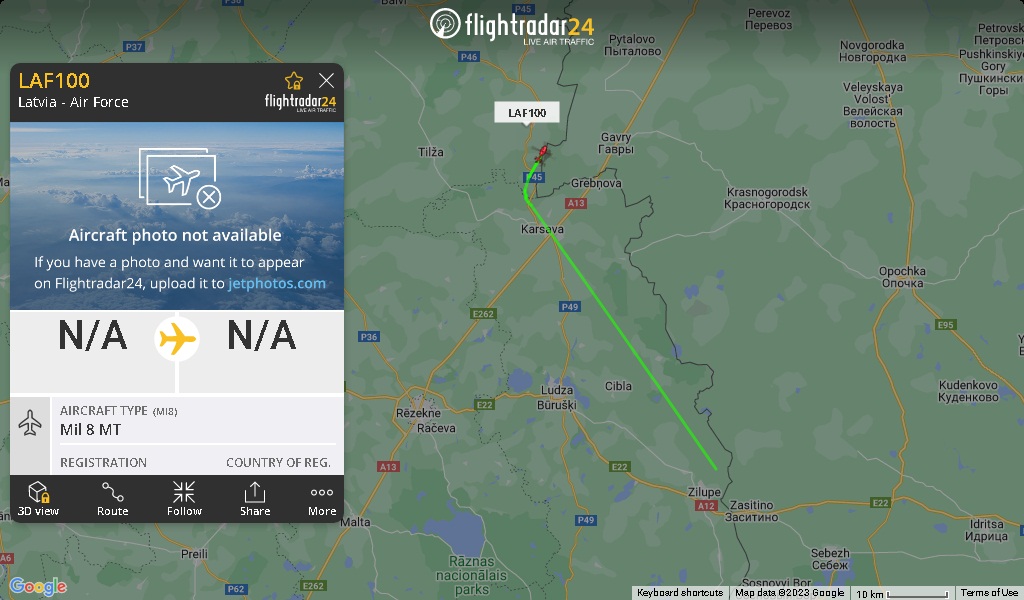Add LAF100 to favorites with star icon
The height and width of the screenshot is (600, 1024).
coord(294,81)
